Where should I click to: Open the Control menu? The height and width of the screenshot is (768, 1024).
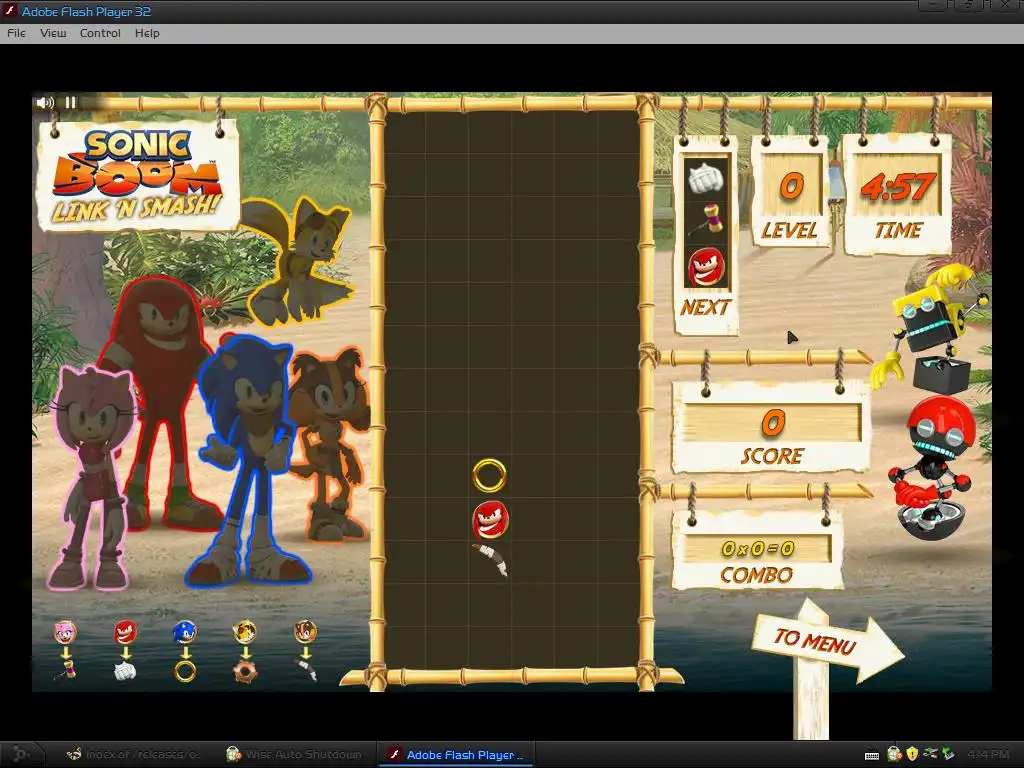100,33
